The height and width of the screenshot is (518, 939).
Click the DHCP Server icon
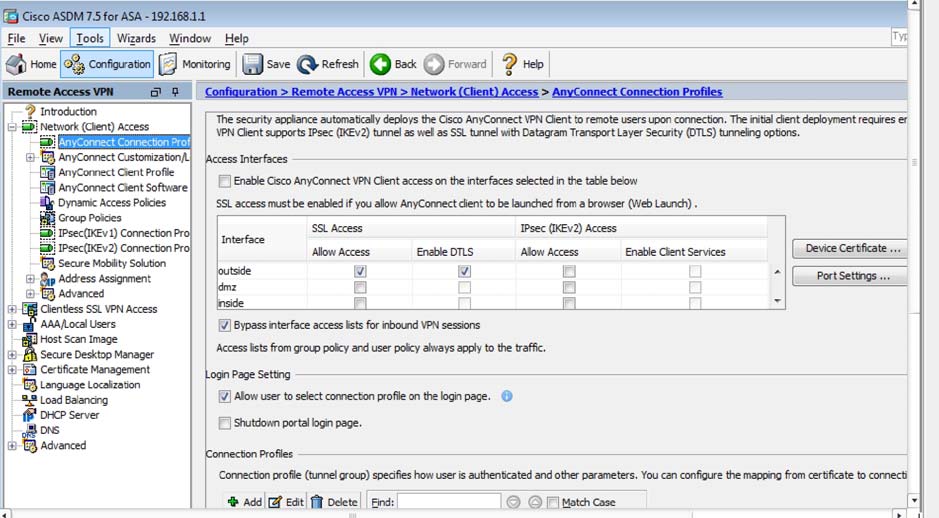29,415
